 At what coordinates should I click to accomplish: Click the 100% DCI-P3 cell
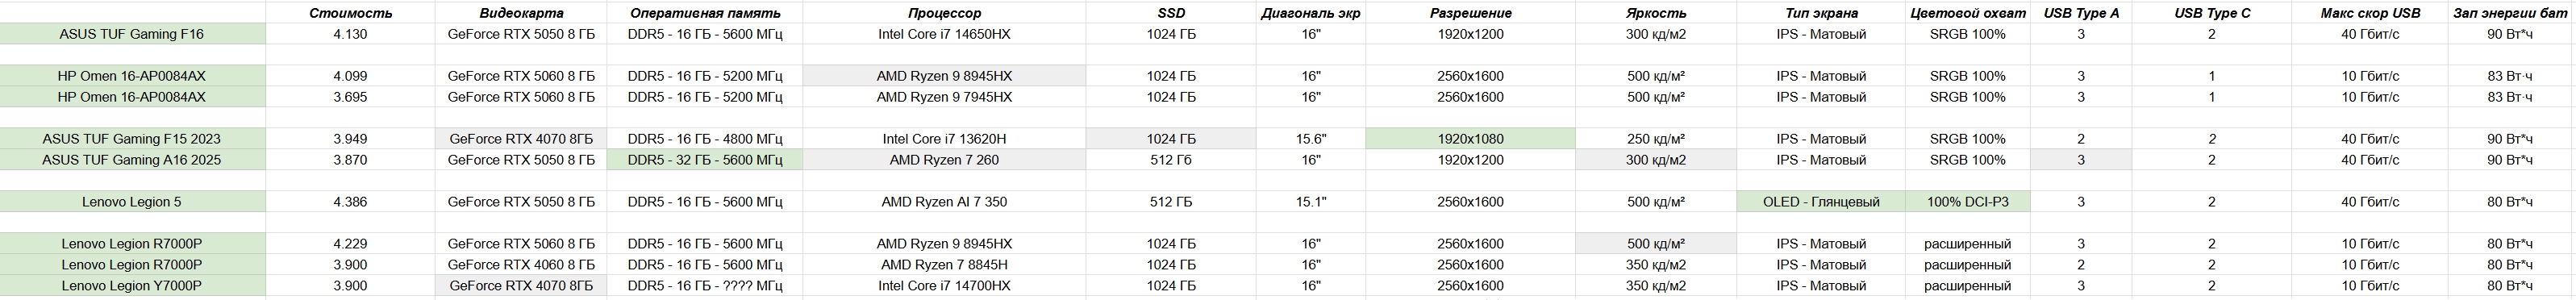coord(1967,202)
